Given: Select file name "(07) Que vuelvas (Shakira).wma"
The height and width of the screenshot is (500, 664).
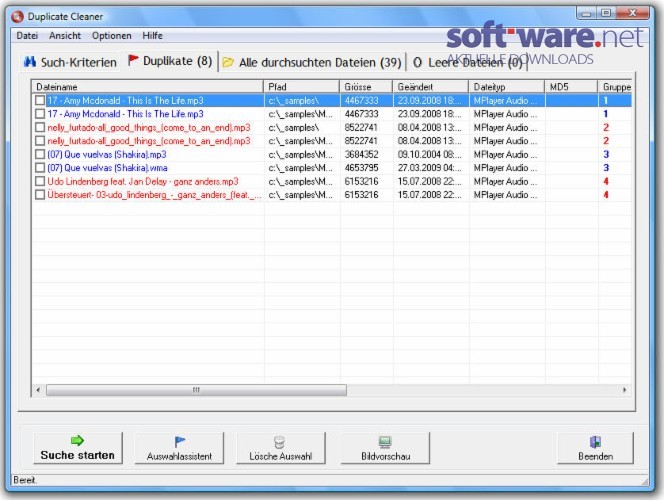Looking at the screenshot, I should point(107,168).
